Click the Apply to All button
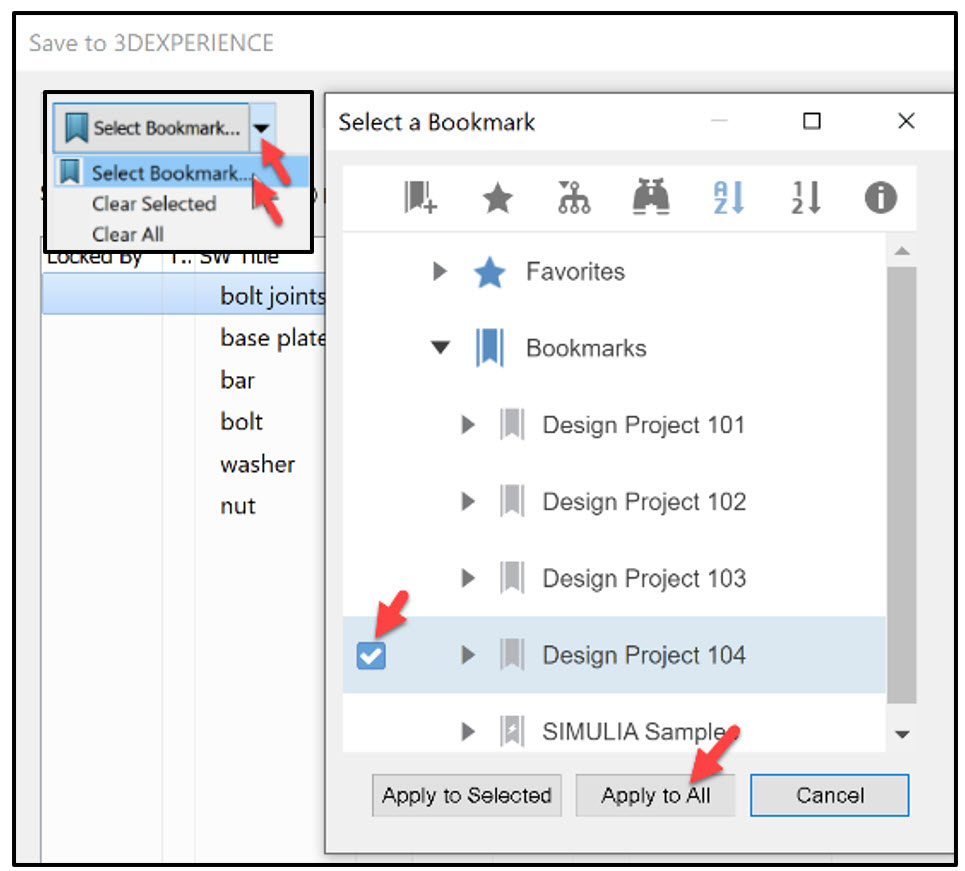965x871 pixels. coord(655,795)
